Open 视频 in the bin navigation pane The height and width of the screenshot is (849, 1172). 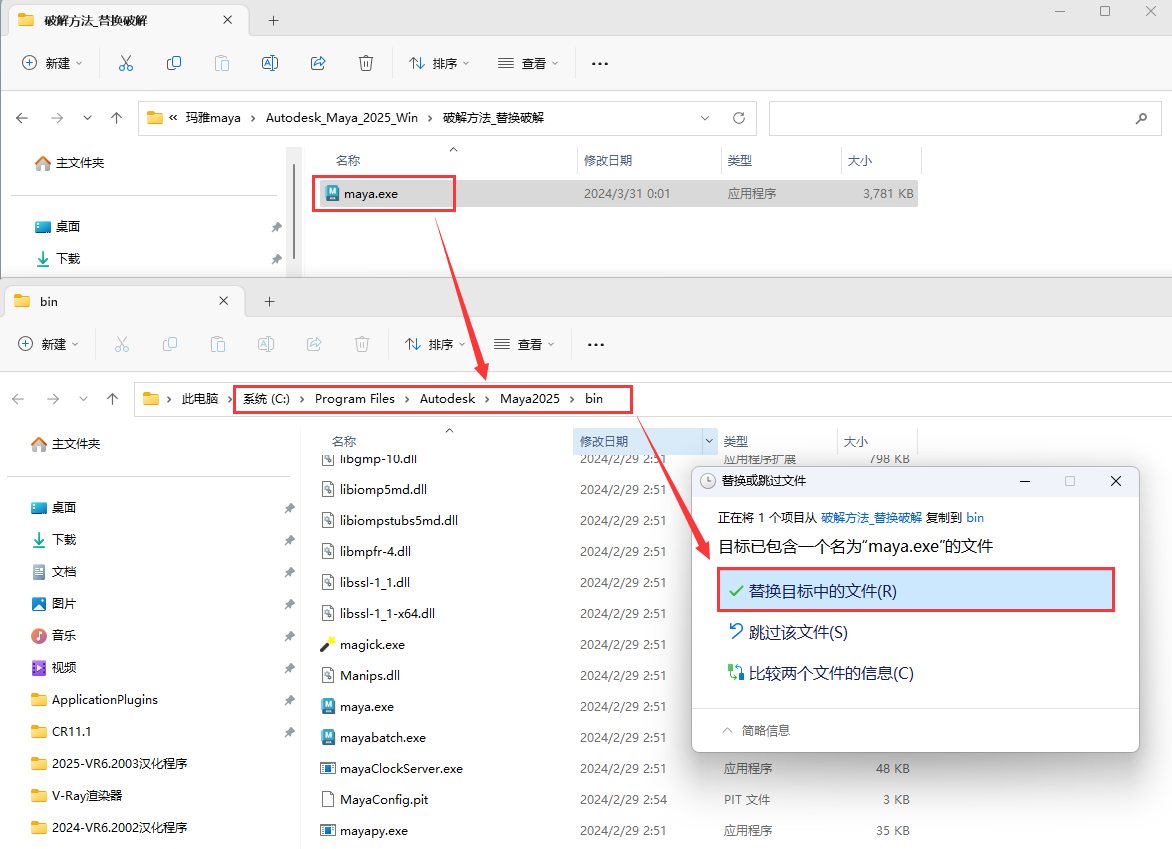point(55,668)
